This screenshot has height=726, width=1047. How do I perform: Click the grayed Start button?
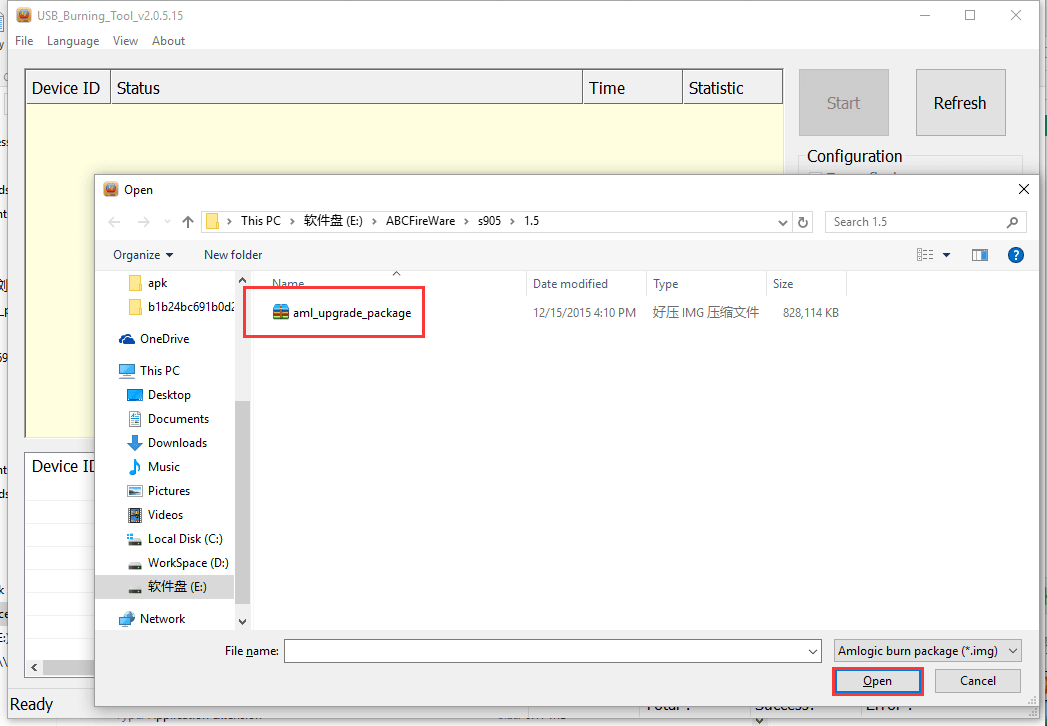tap(843, 103)
